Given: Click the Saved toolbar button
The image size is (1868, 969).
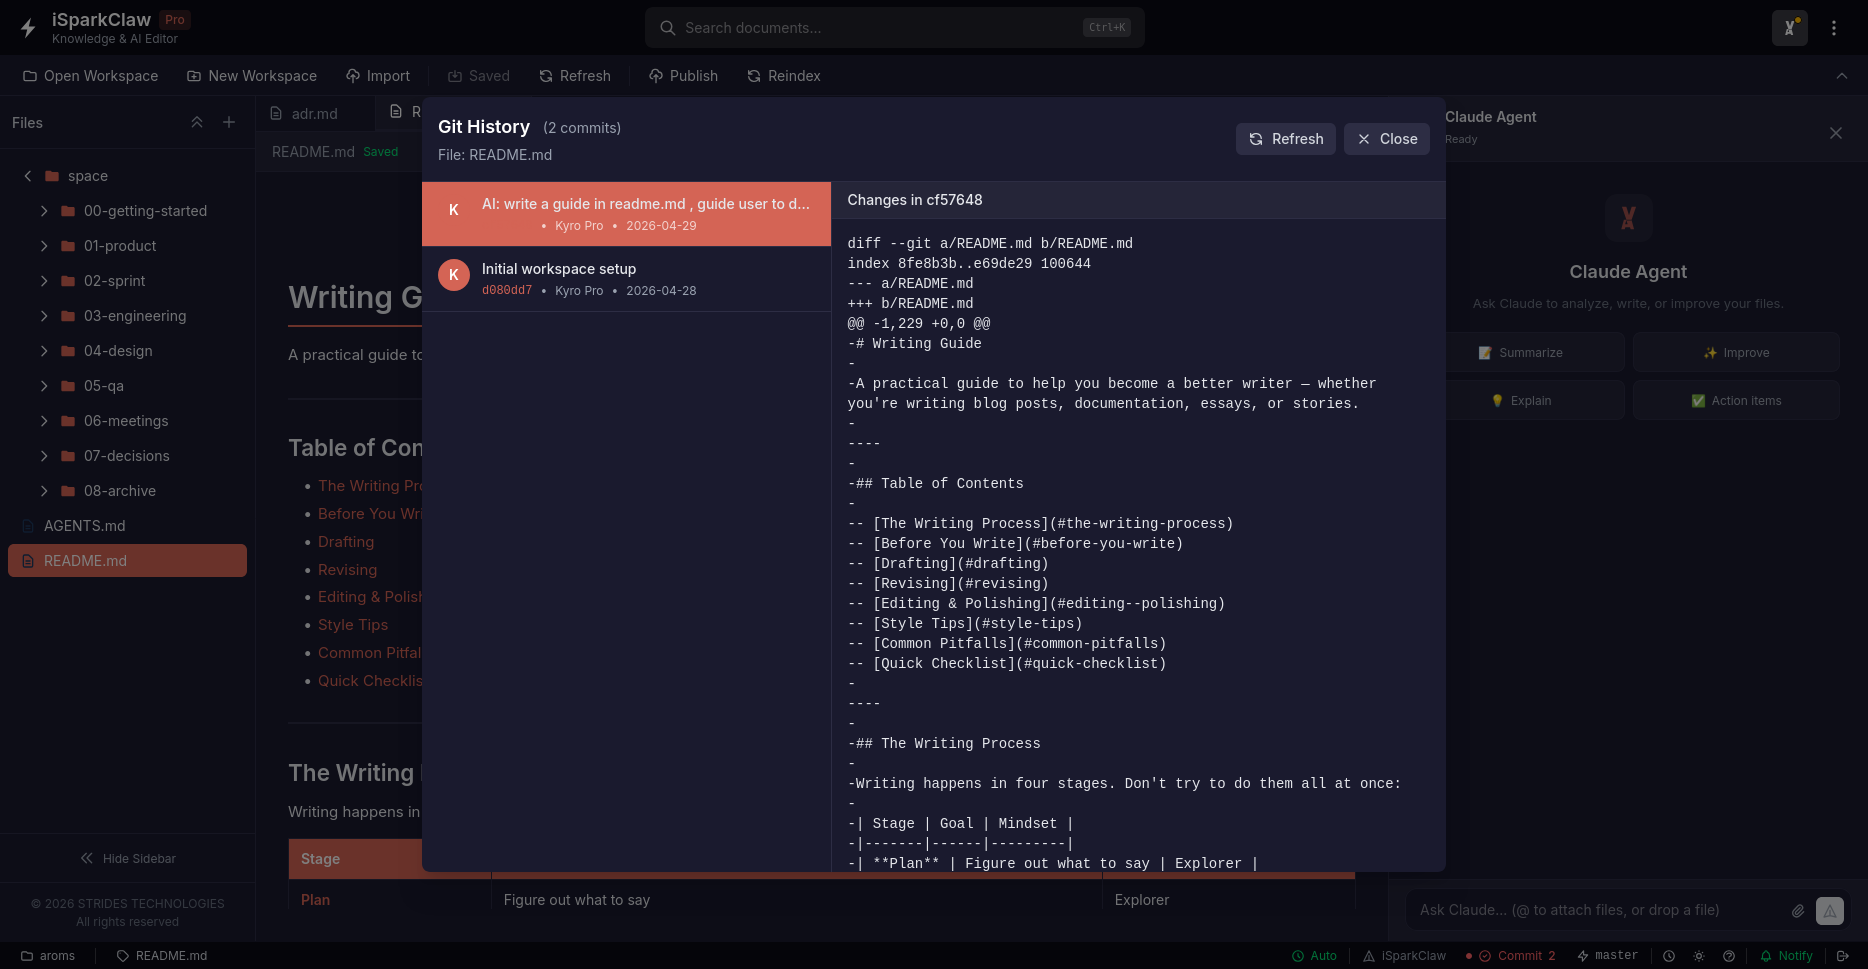Looking at the screenshot, I should 478,76.
